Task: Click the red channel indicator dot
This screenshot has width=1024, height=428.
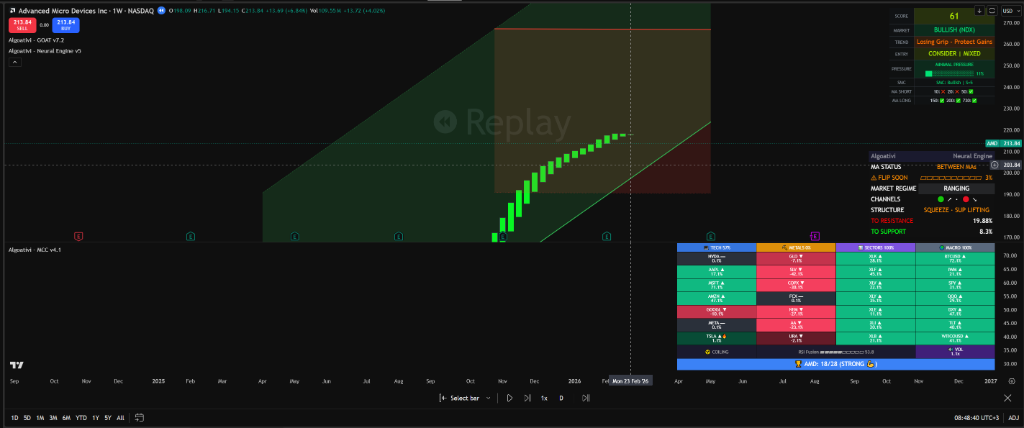Action: pos(966,199)
